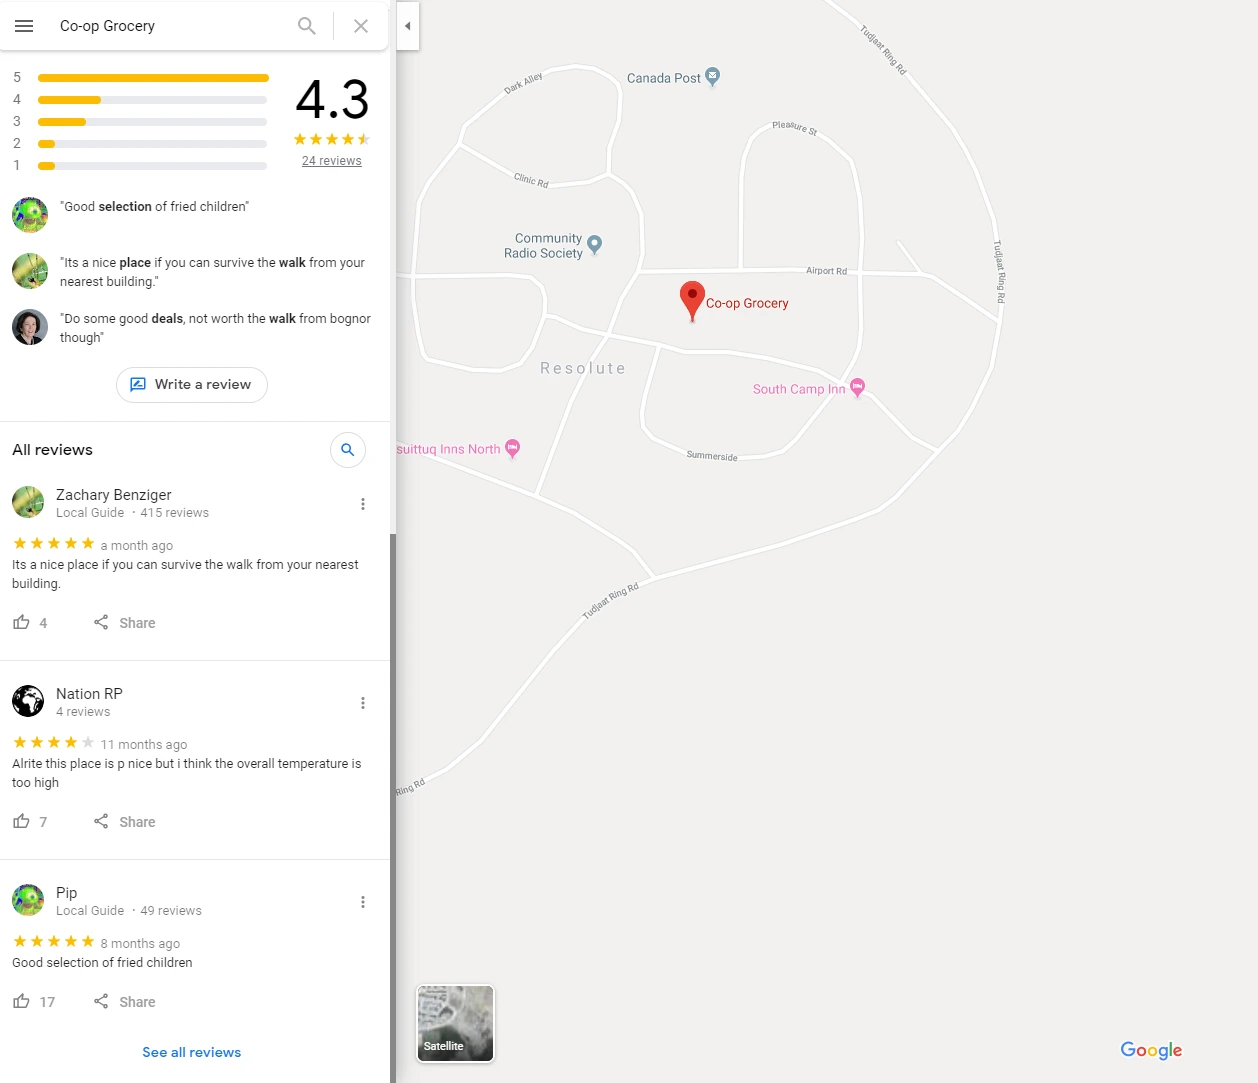Click the Community Radio Society marker icon
This screenshot has width=1258, height=1083.
595,245
